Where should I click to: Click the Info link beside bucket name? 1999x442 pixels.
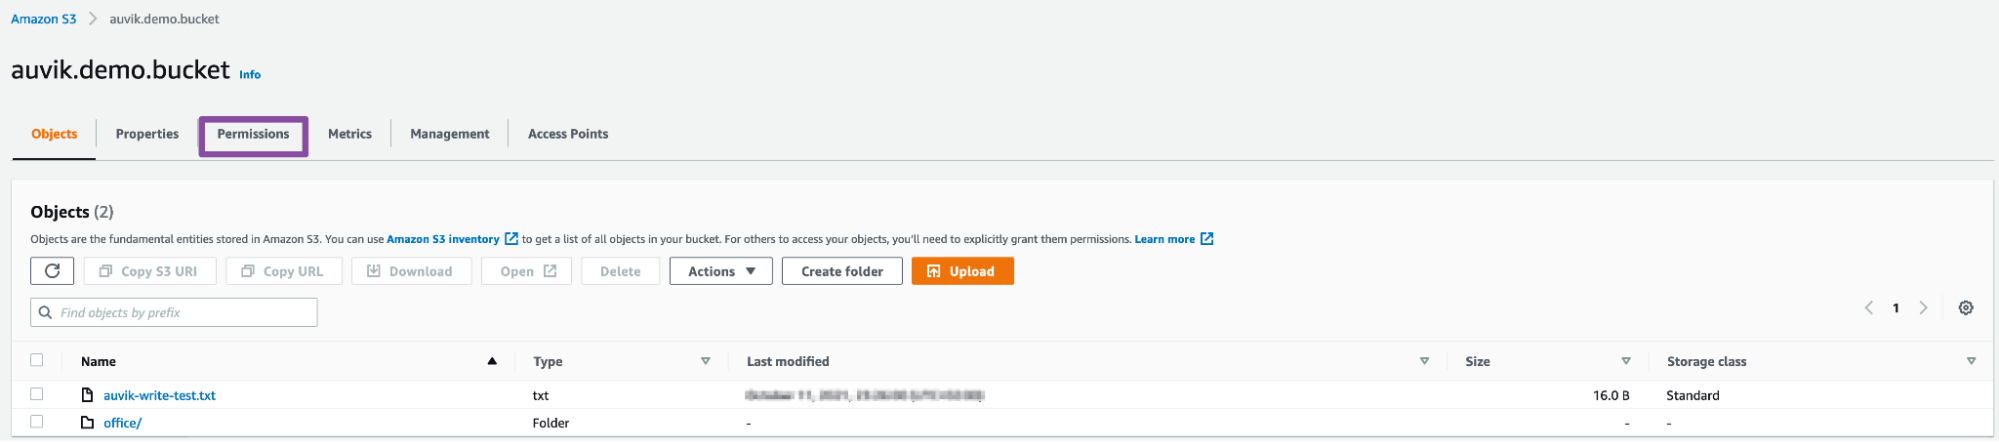pyautogui.click(x=250, y=75)
